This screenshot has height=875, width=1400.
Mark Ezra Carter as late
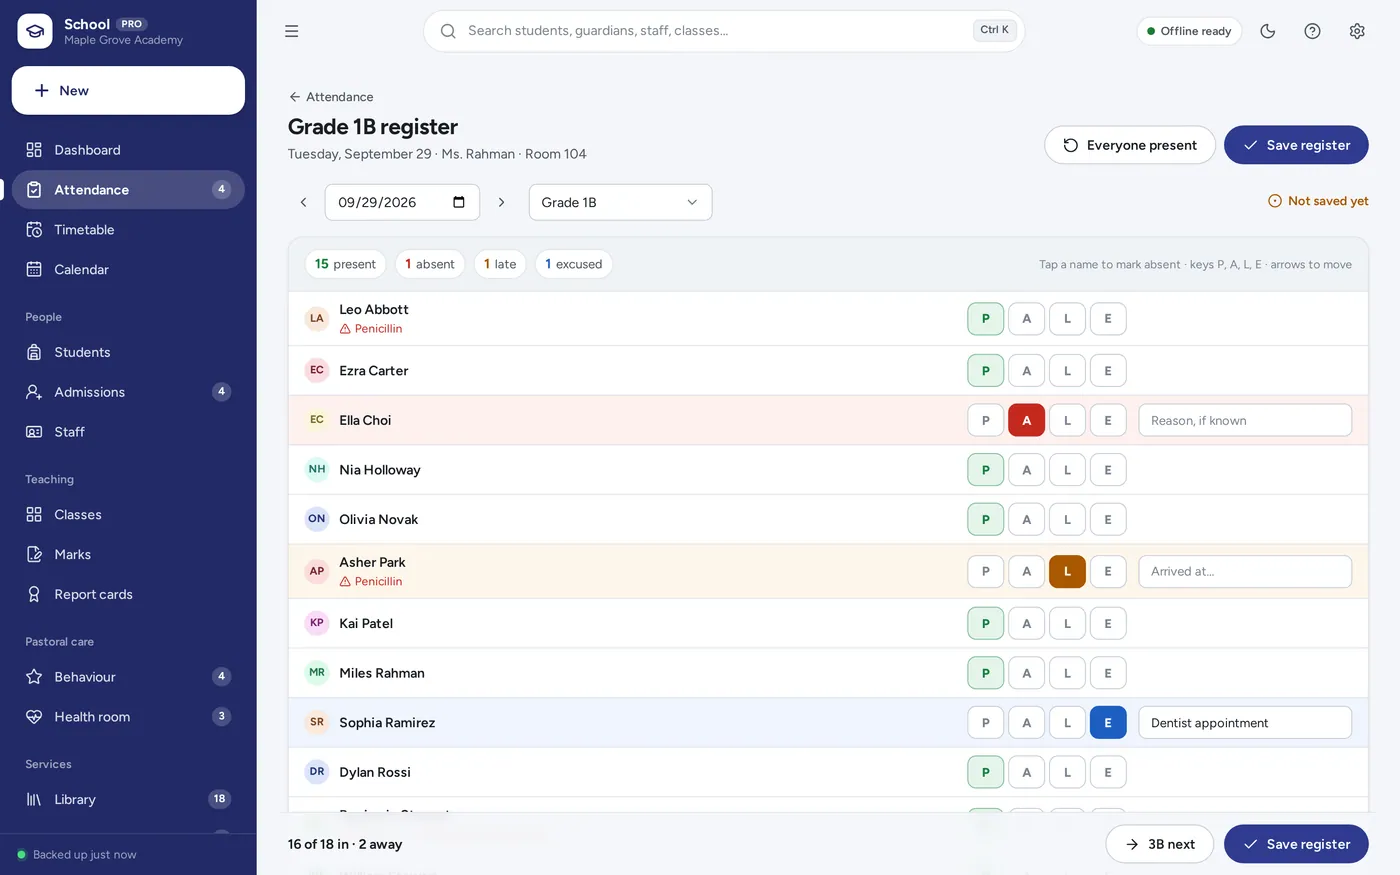[1067, 371]
